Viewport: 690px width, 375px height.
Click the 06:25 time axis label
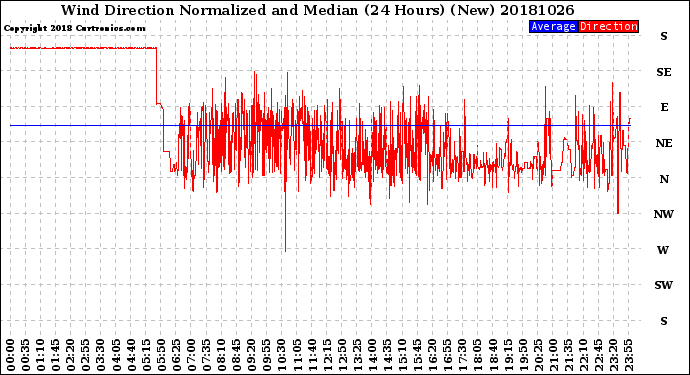click(x=176, y=355)
